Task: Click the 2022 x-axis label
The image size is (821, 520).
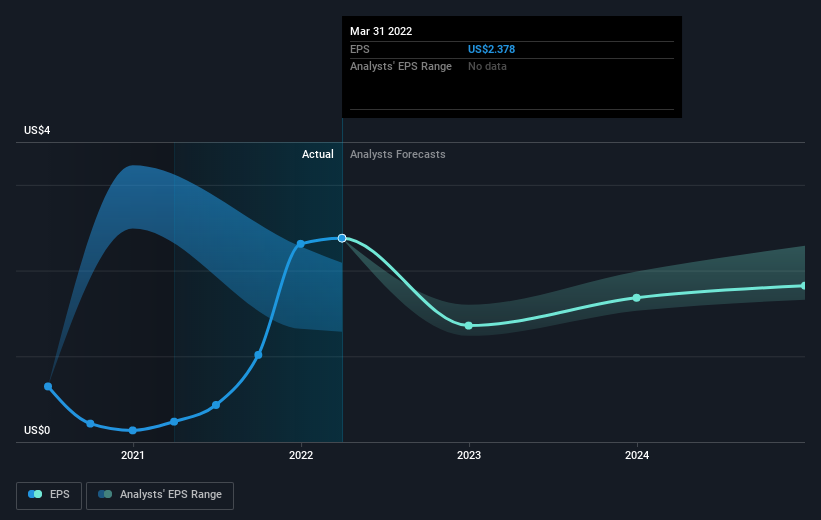Action: [301, 455]
